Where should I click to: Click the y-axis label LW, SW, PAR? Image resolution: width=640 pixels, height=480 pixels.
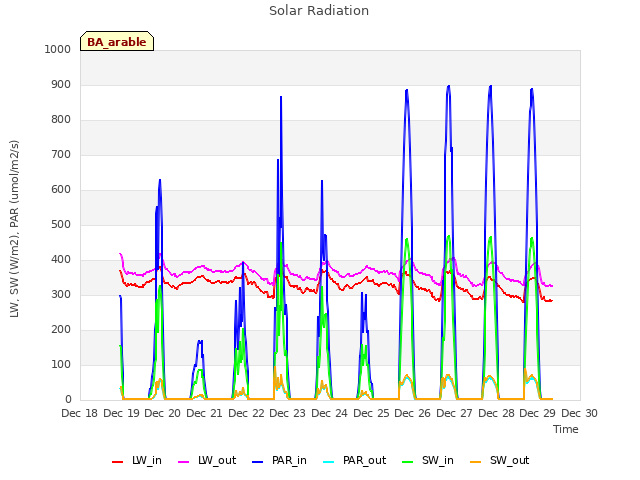tap(14, 229)
